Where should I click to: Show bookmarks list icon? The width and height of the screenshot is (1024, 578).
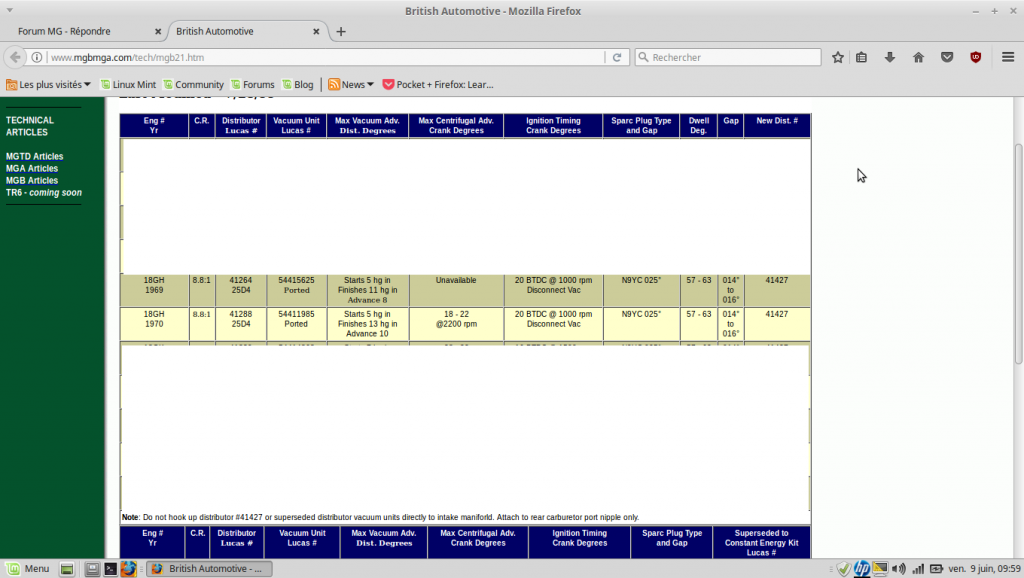(861, 57)
